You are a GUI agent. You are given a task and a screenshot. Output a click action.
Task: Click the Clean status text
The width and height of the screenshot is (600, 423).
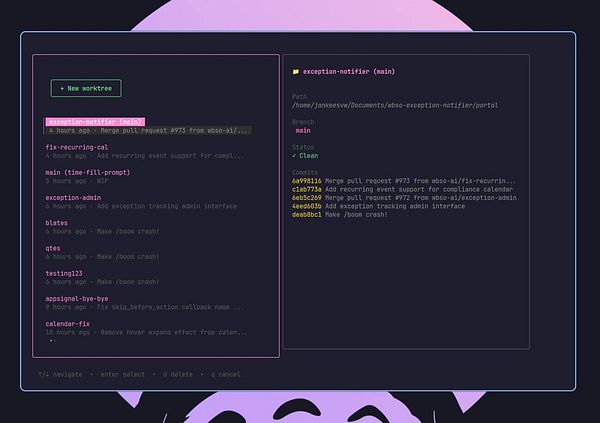tap(308, 156)
